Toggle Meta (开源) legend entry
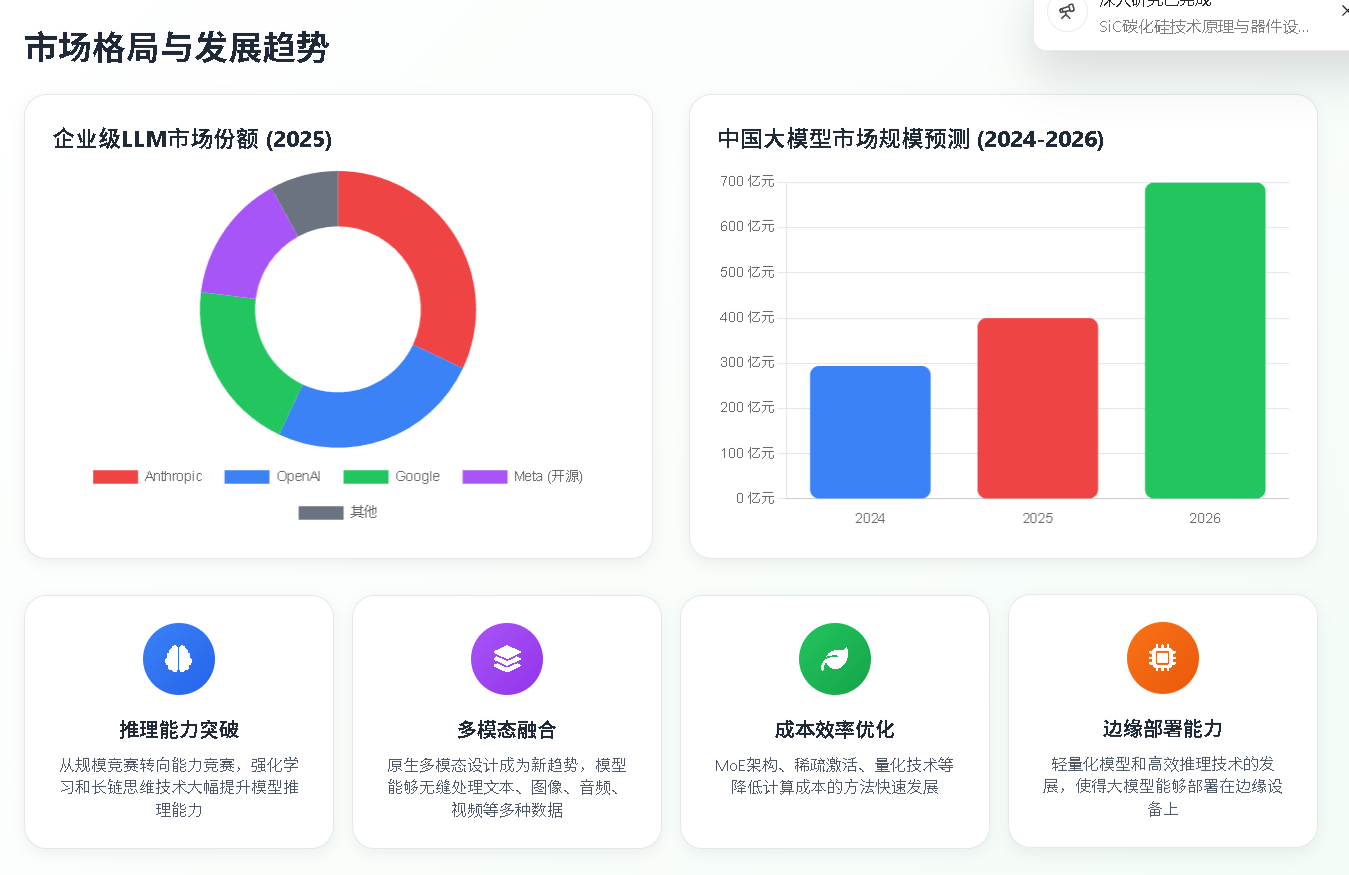 point(523,476)
